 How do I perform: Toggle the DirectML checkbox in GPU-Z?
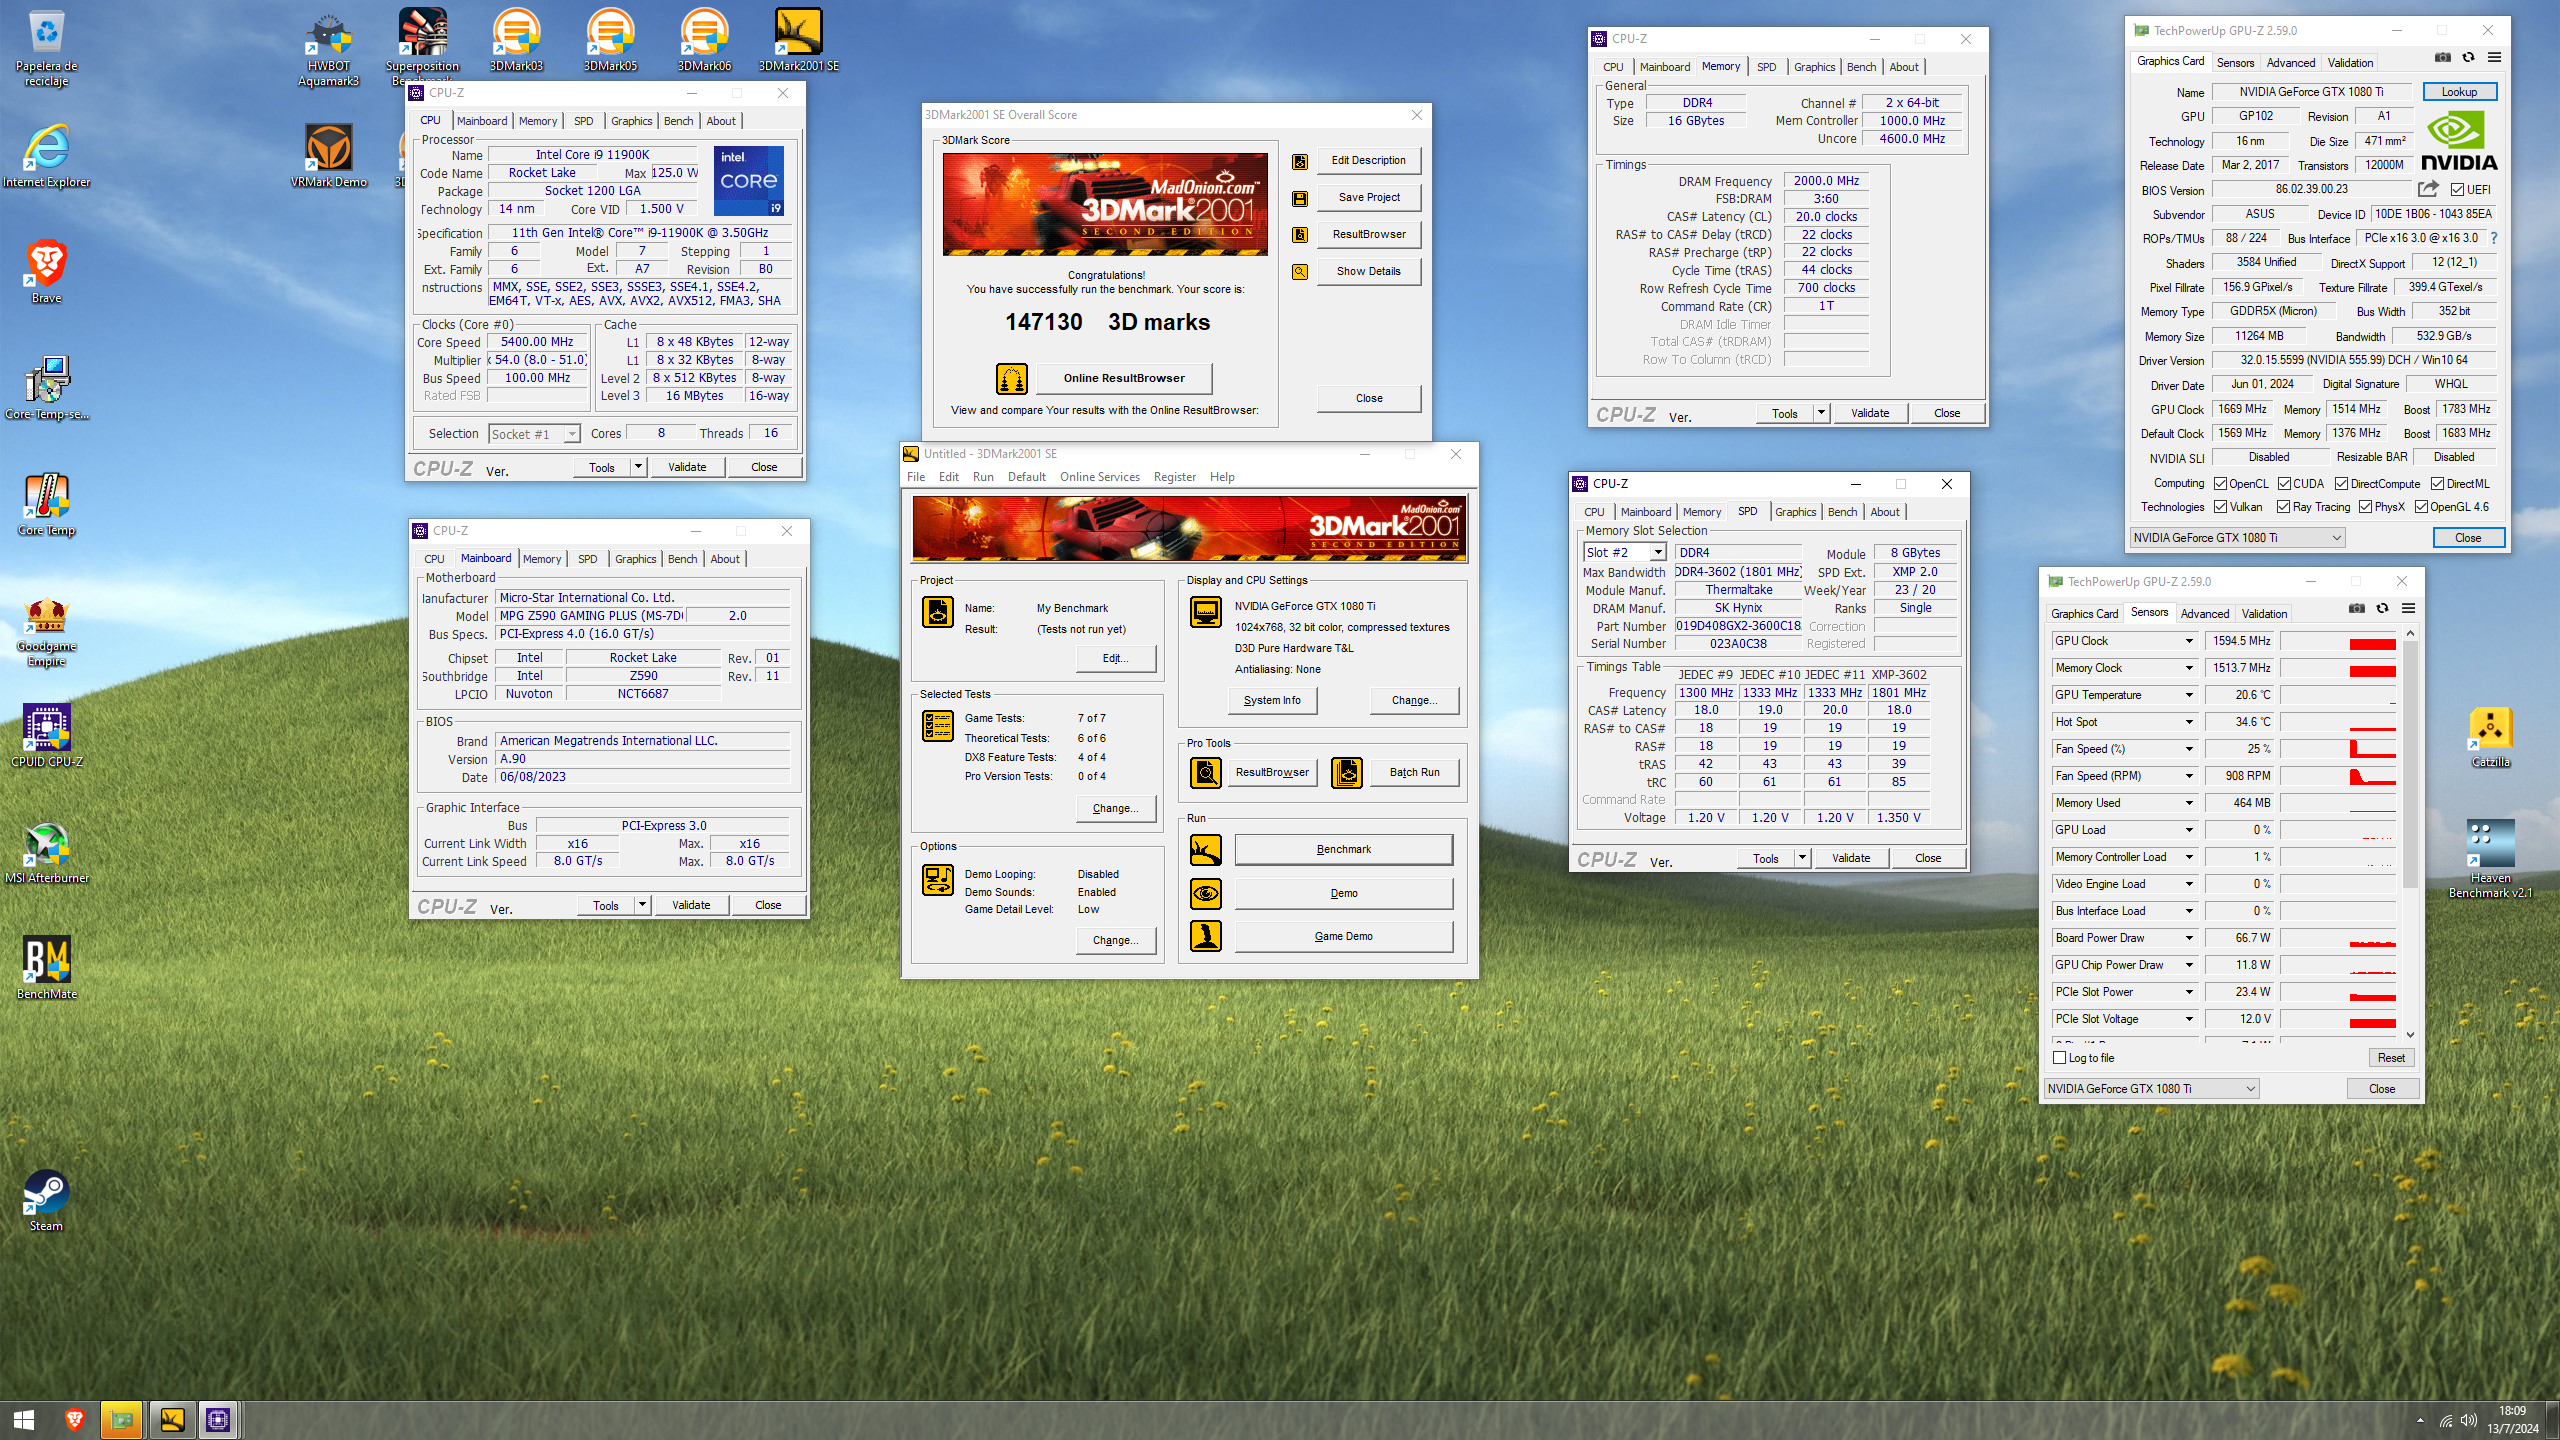(x=2437, y=484)
